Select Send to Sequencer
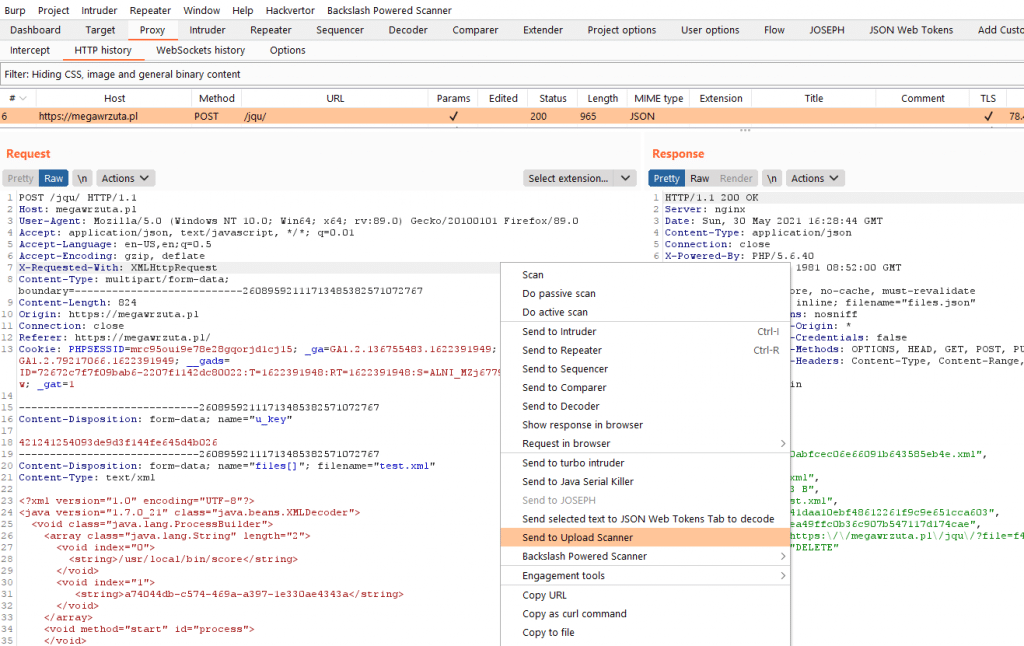The width and height of the screenshot is (1024, 646). point(645,369)
